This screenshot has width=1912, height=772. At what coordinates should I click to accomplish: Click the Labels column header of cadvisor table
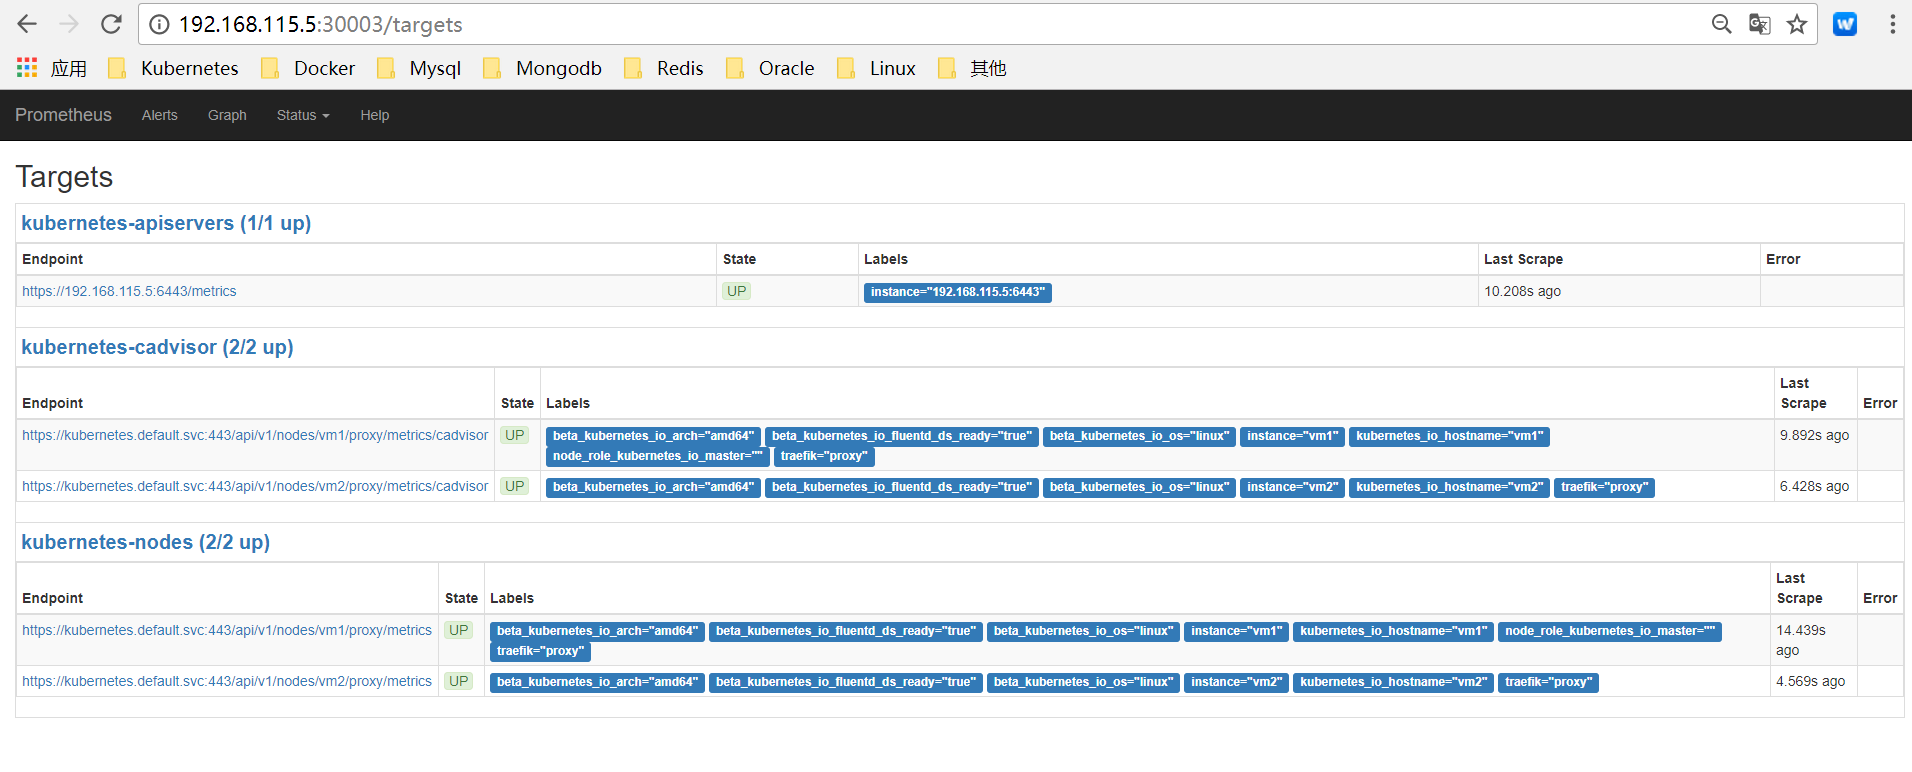point(568,403)
